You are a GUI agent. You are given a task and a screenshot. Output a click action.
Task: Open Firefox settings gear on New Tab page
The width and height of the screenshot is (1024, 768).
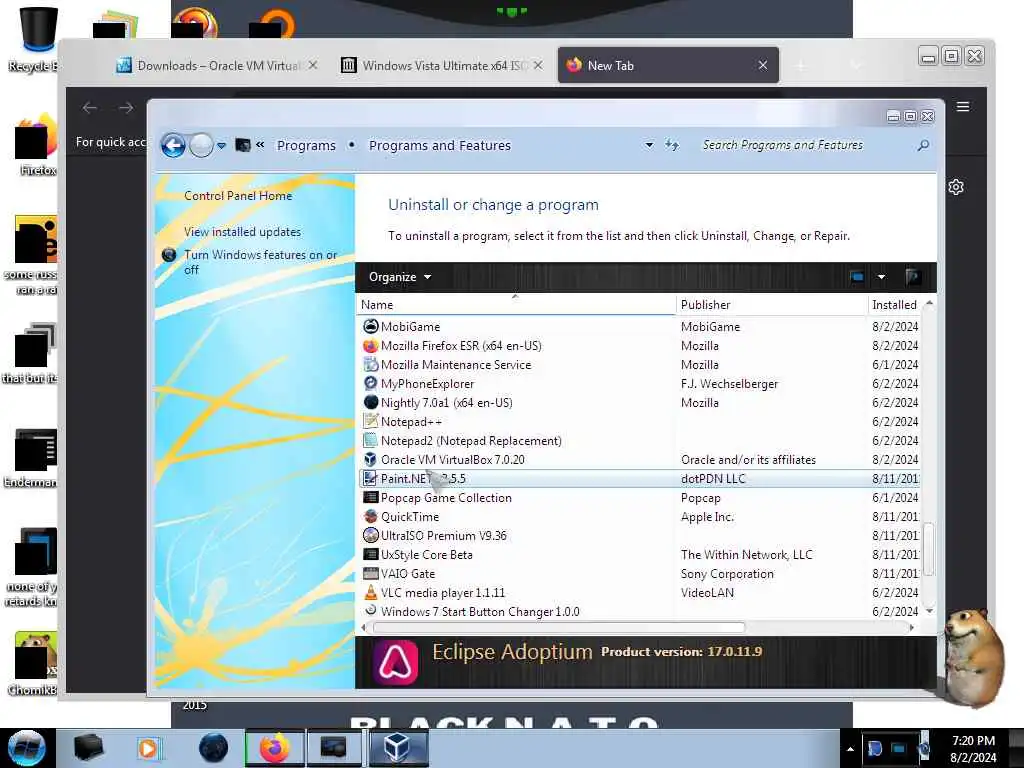[955, 187]
